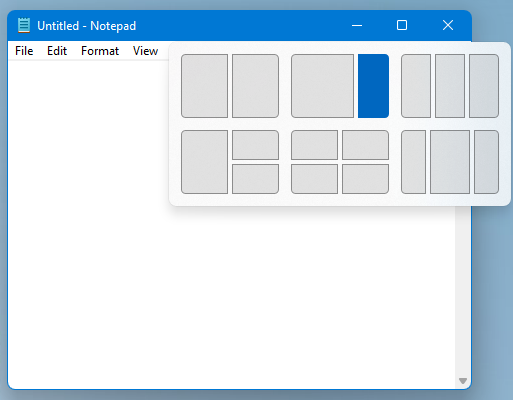Snap window to left half of two-column layout
Viewport: 513px width, 400px height.
click(x=204, y=86)
